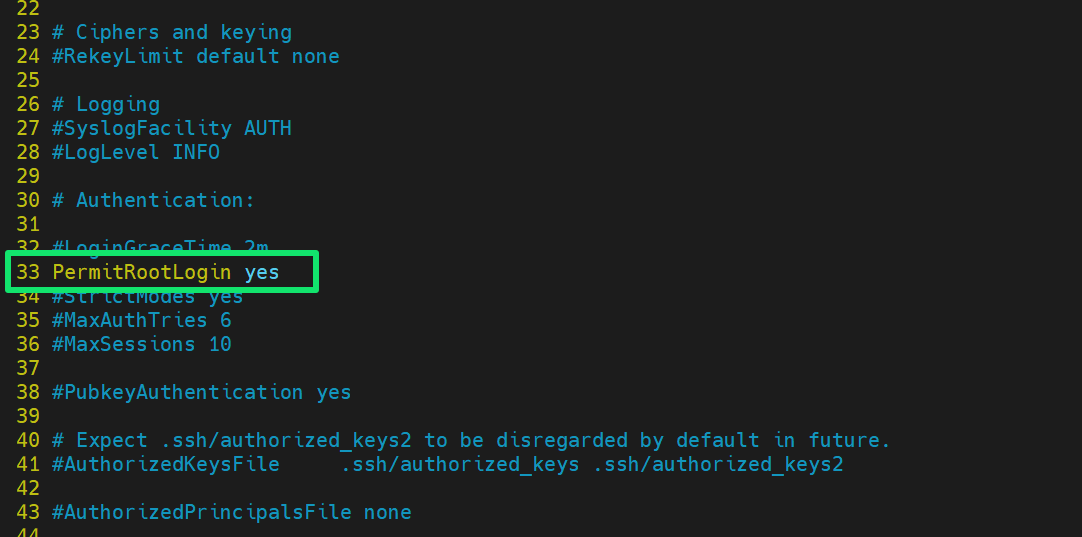Place cursor on #MaxAuthTries 6 line
Screen dimensions: 1082x537
click(x=141, y=320)
